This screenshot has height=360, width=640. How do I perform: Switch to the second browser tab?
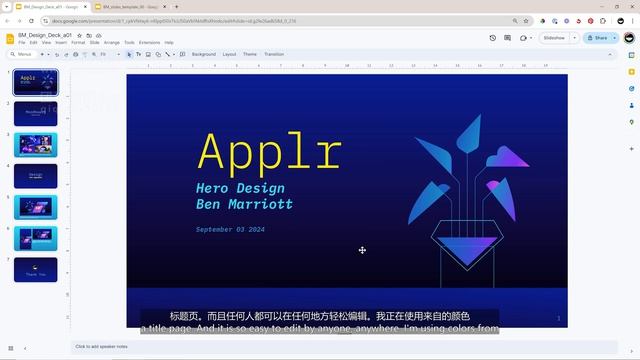130,7
